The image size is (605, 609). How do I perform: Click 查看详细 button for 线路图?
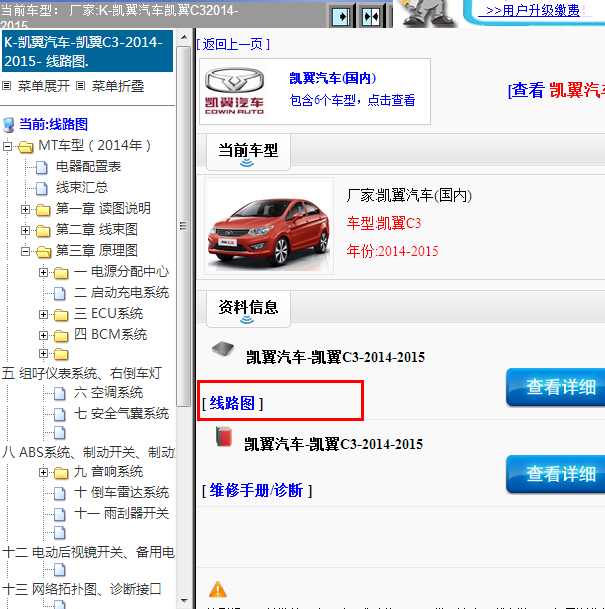click(556, 387)
